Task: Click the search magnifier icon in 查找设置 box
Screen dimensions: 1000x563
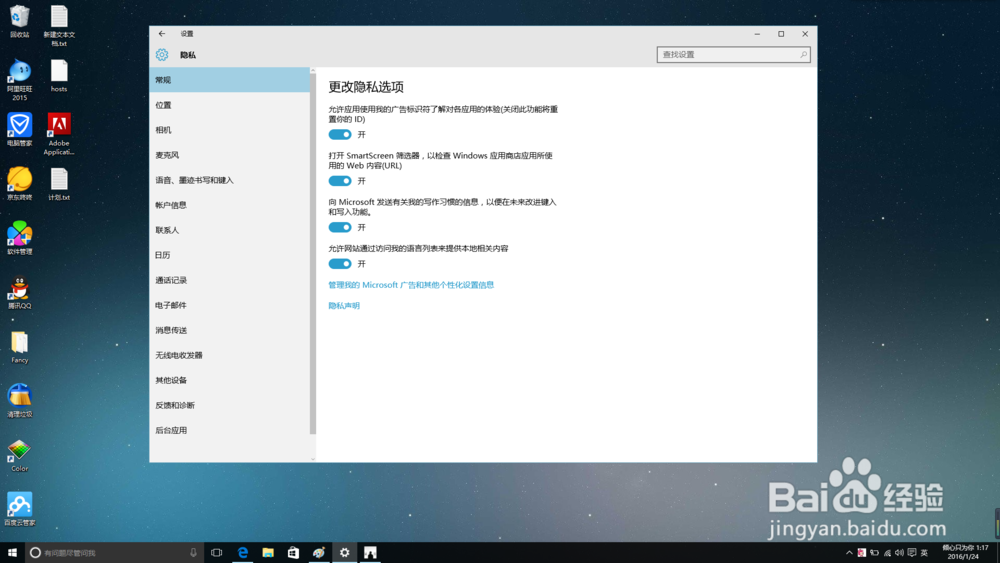Action: click(804, 55)
